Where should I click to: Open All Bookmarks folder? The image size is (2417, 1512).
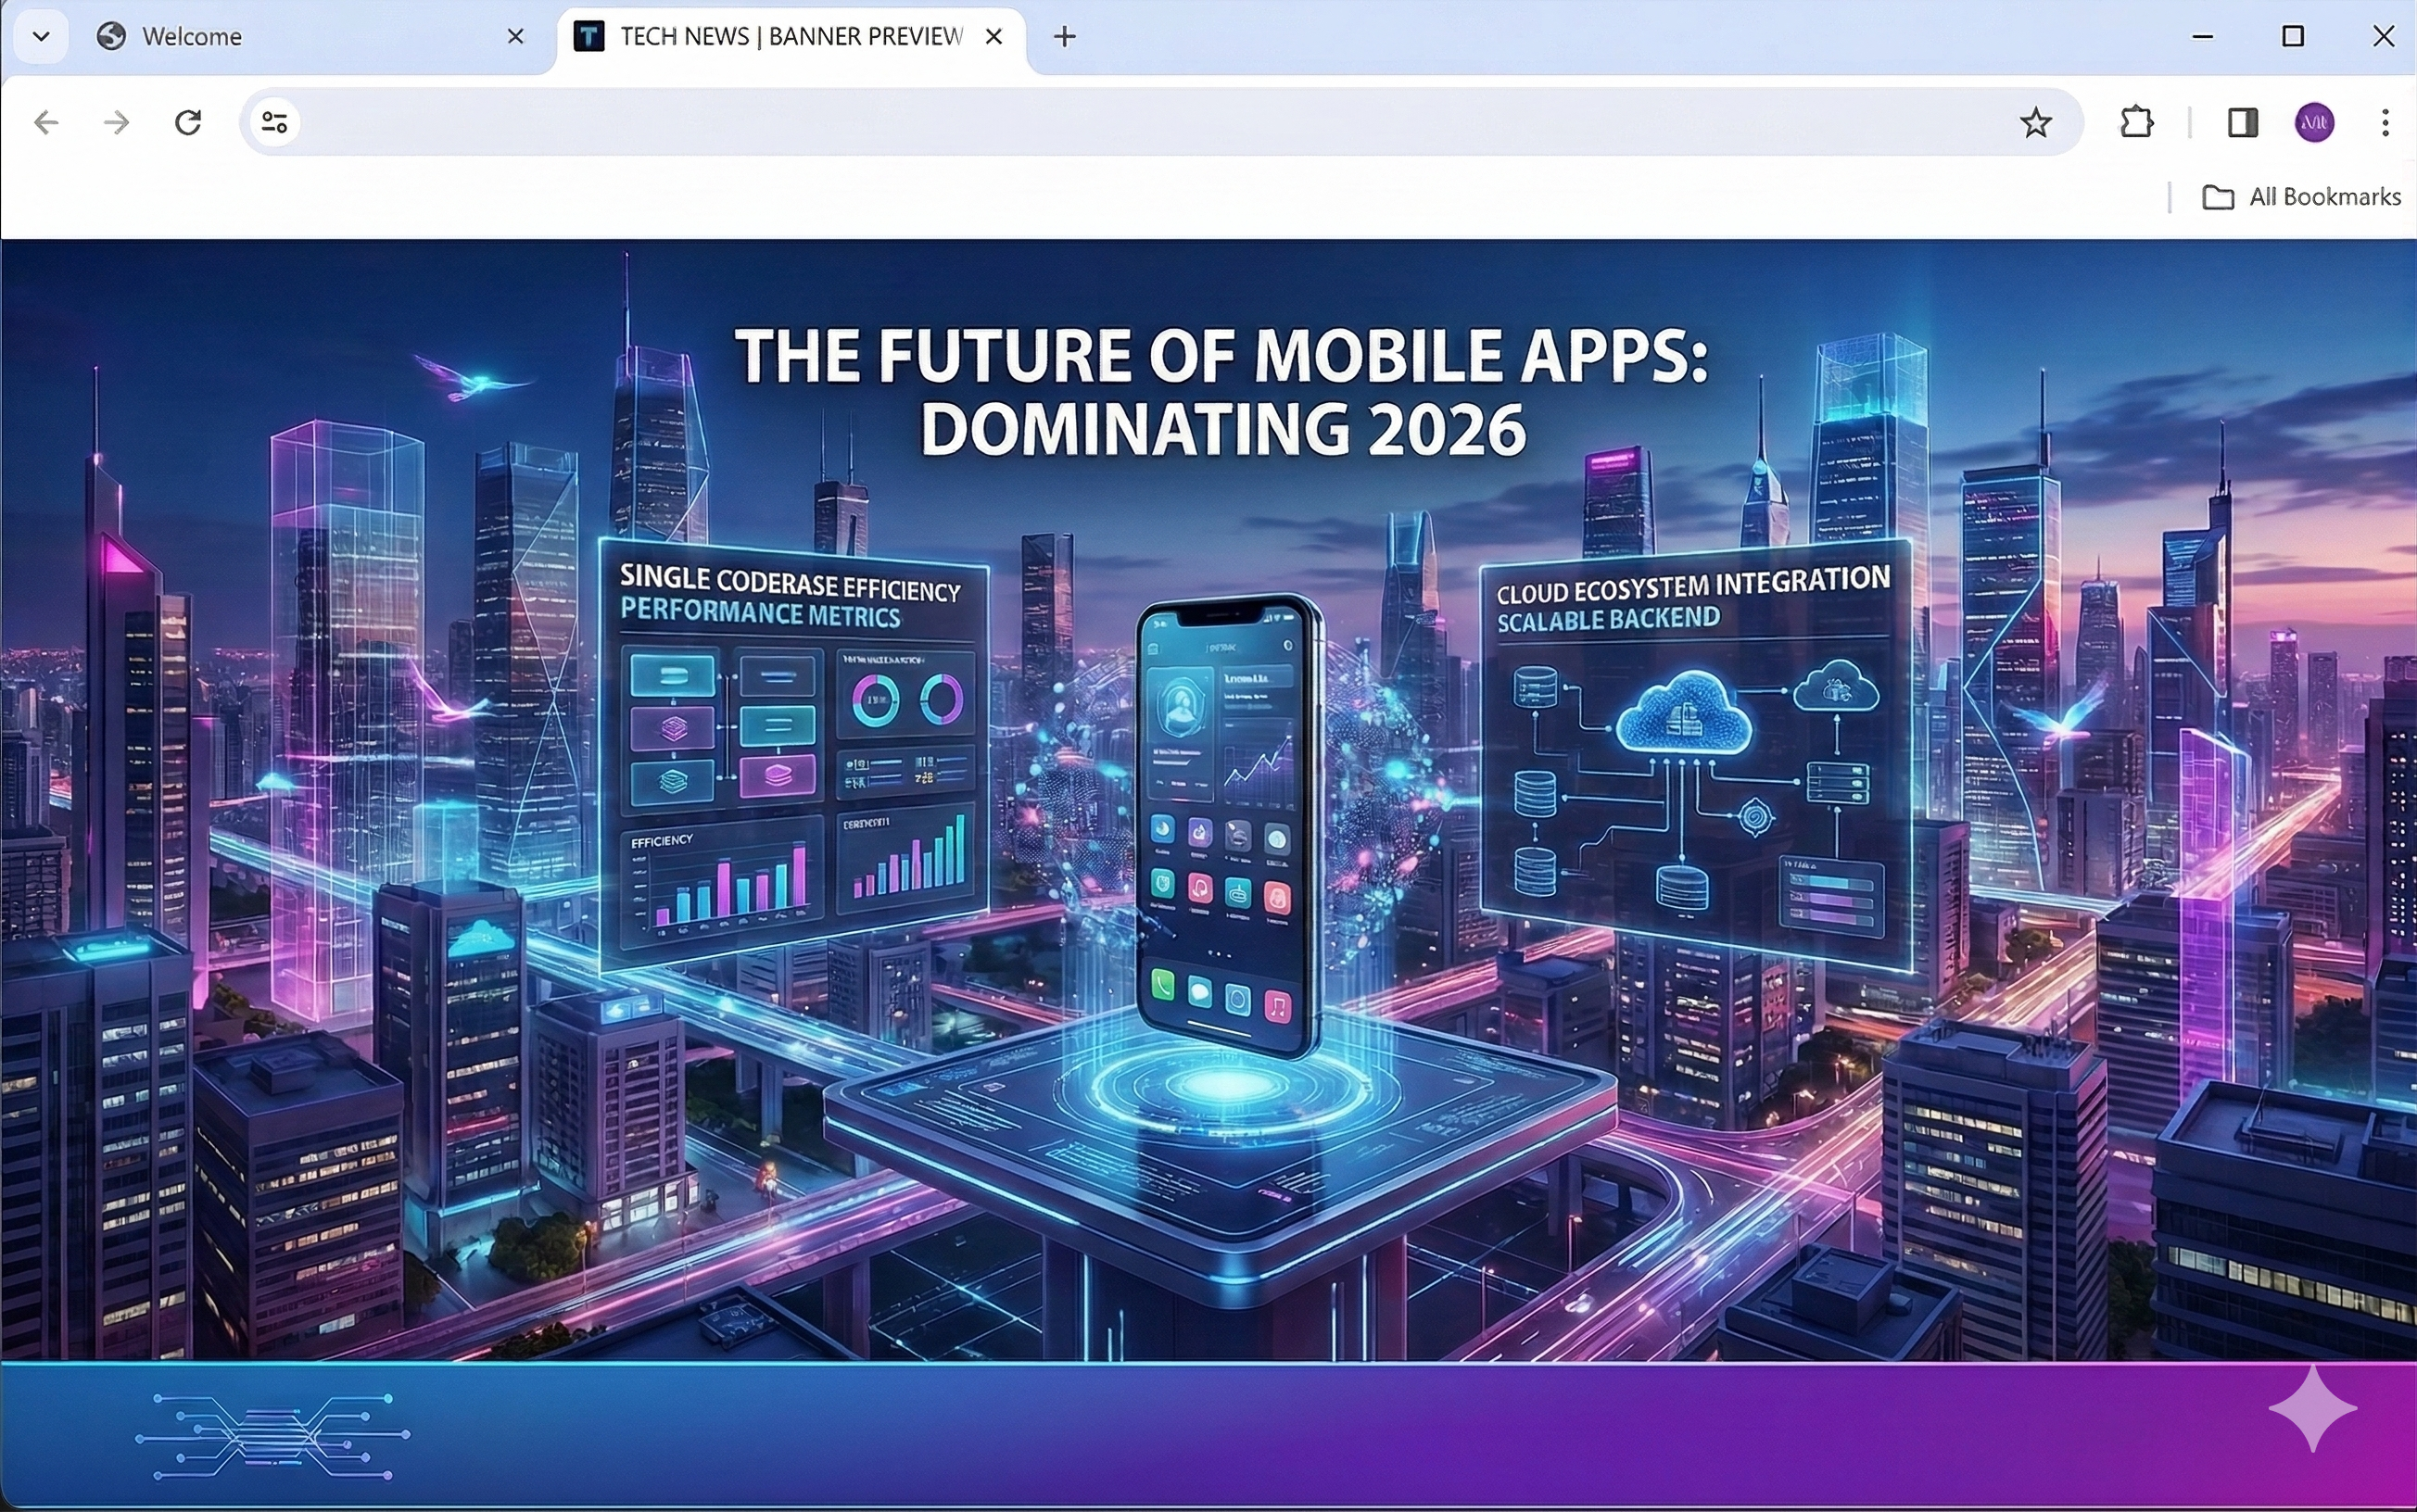[x=2301, y=197]
